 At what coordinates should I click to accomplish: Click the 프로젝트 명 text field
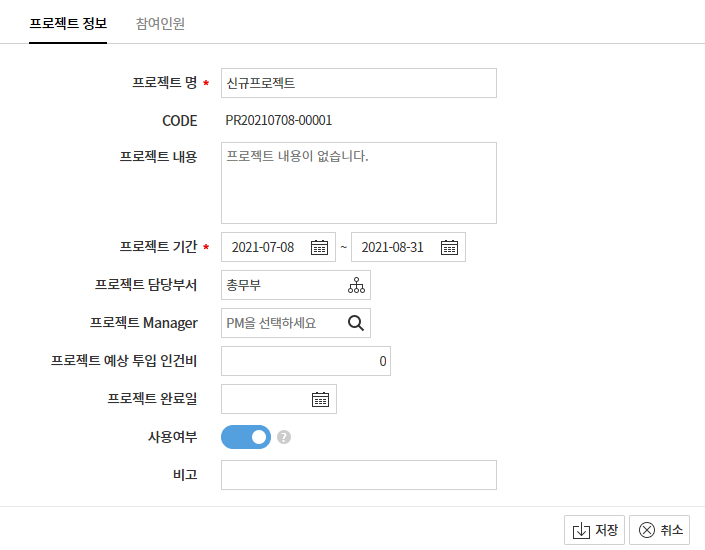(358, 83)
